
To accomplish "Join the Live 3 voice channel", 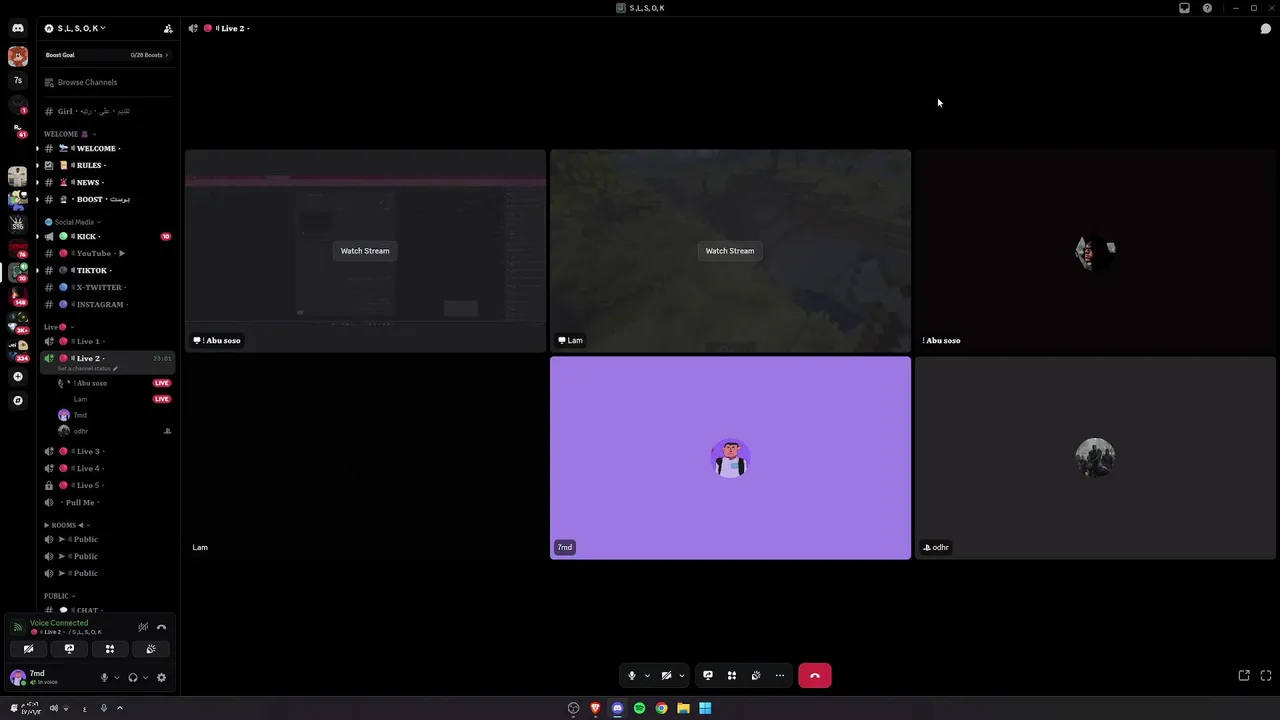I will click(108, 451).
